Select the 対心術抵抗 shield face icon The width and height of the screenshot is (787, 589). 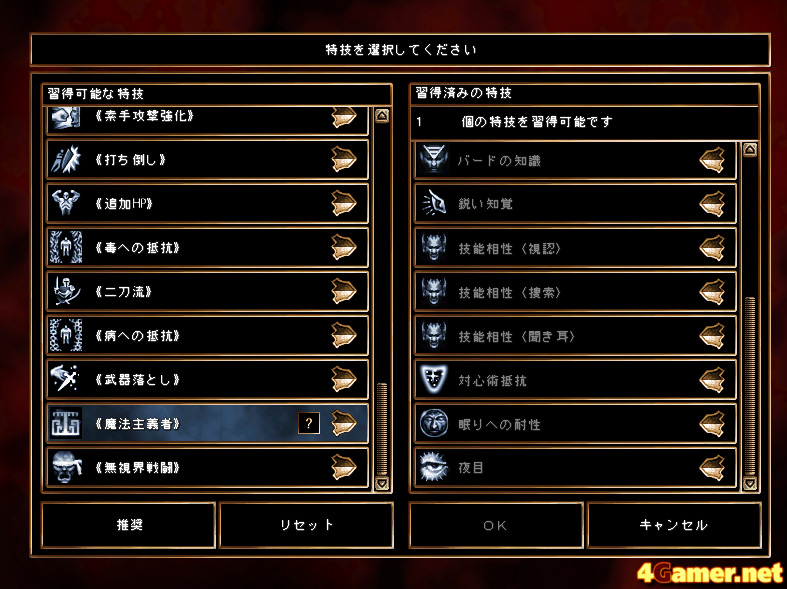coord(433,380)
